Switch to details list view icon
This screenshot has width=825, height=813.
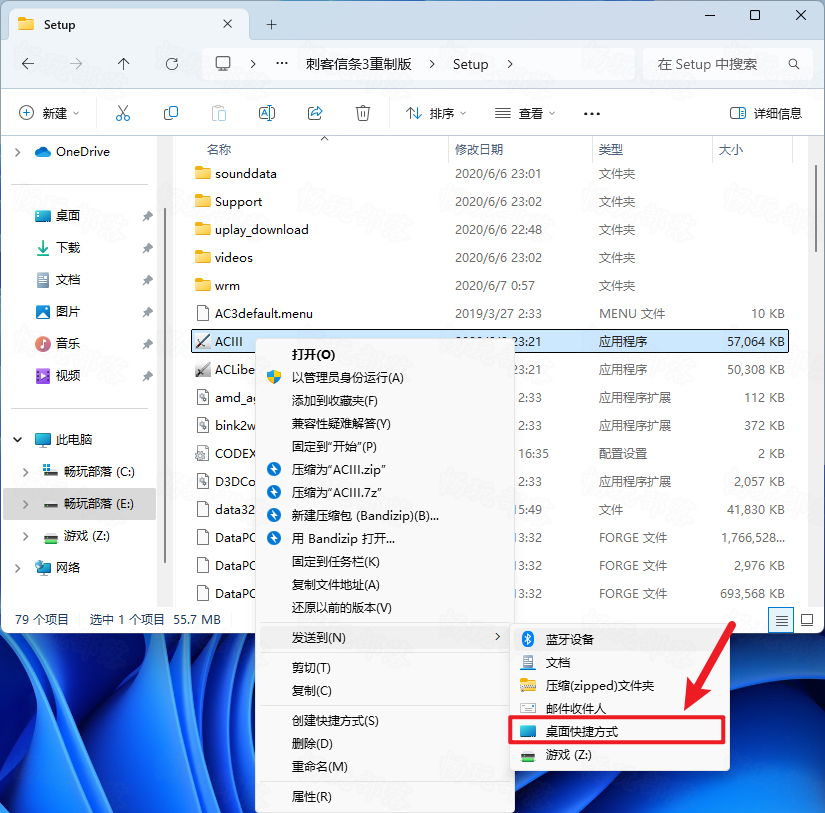click(x=781, y=620)
